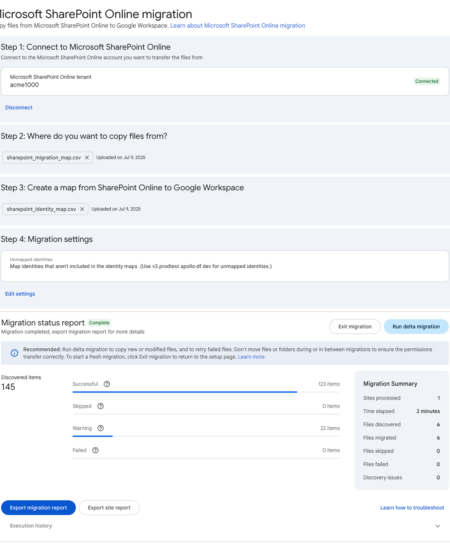The image size is (450, 550).
Task: Open Learn how to troubleshoot link
Action: coord(412,508)
